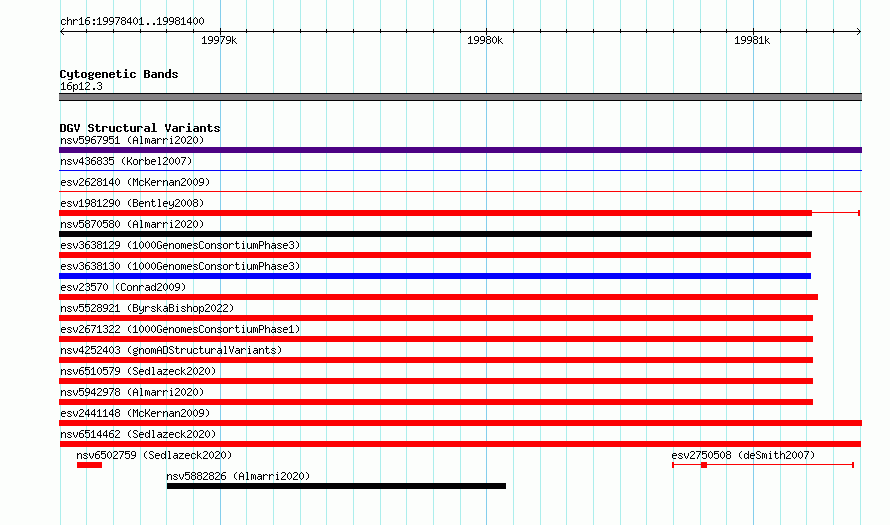The width and height of the screenshot is (890, 525).
Task: Click the chr16:19978401..19981400 coordinate text
Action: click(x=132, y=21)
